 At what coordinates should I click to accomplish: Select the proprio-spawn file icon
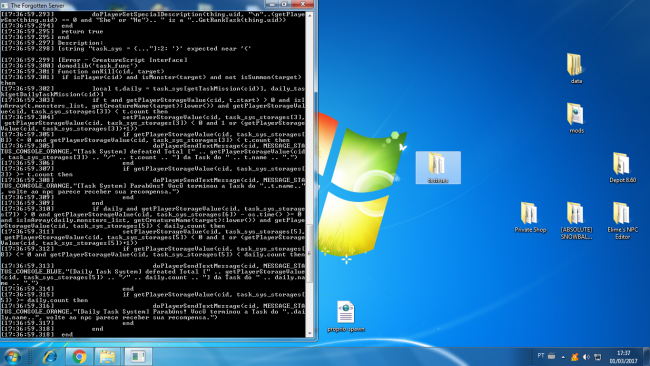click(x=346, y=316)
